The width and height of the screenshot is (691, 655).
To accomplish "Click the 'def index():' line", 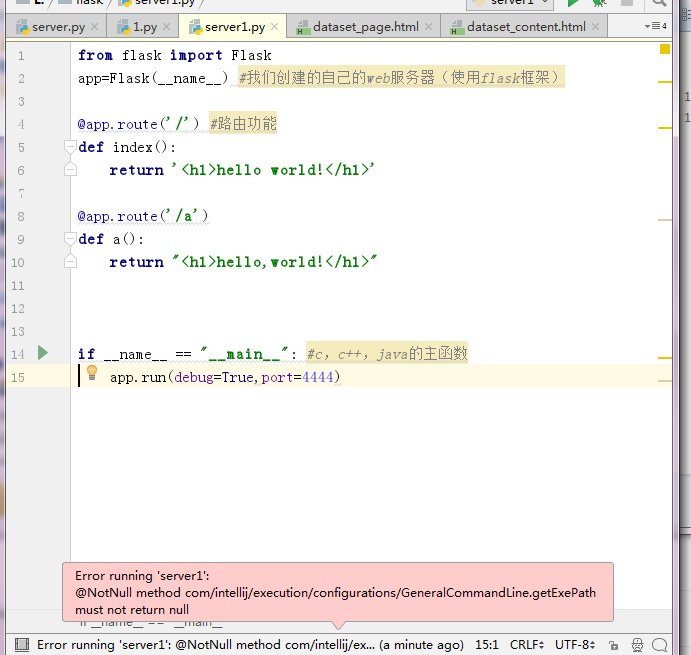I will (x=127, y=147).
